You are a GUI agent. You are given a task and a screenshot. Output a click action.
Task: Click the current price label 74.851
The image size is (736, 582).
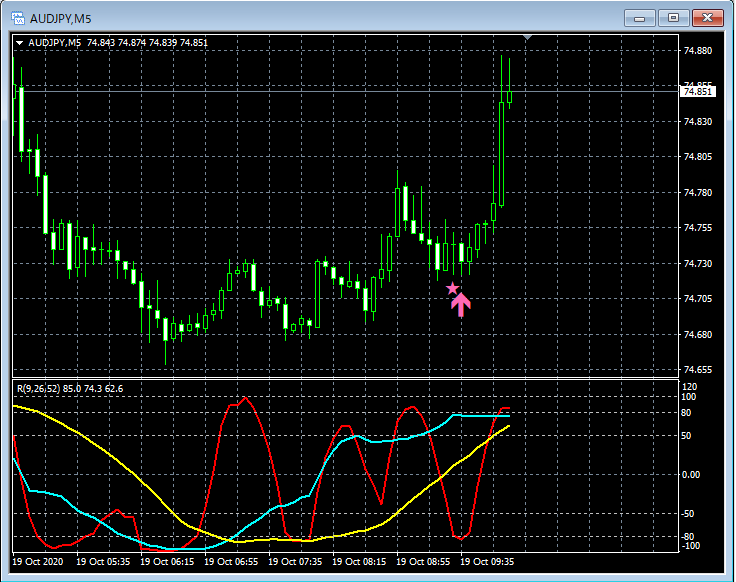(x=698, y=92)
